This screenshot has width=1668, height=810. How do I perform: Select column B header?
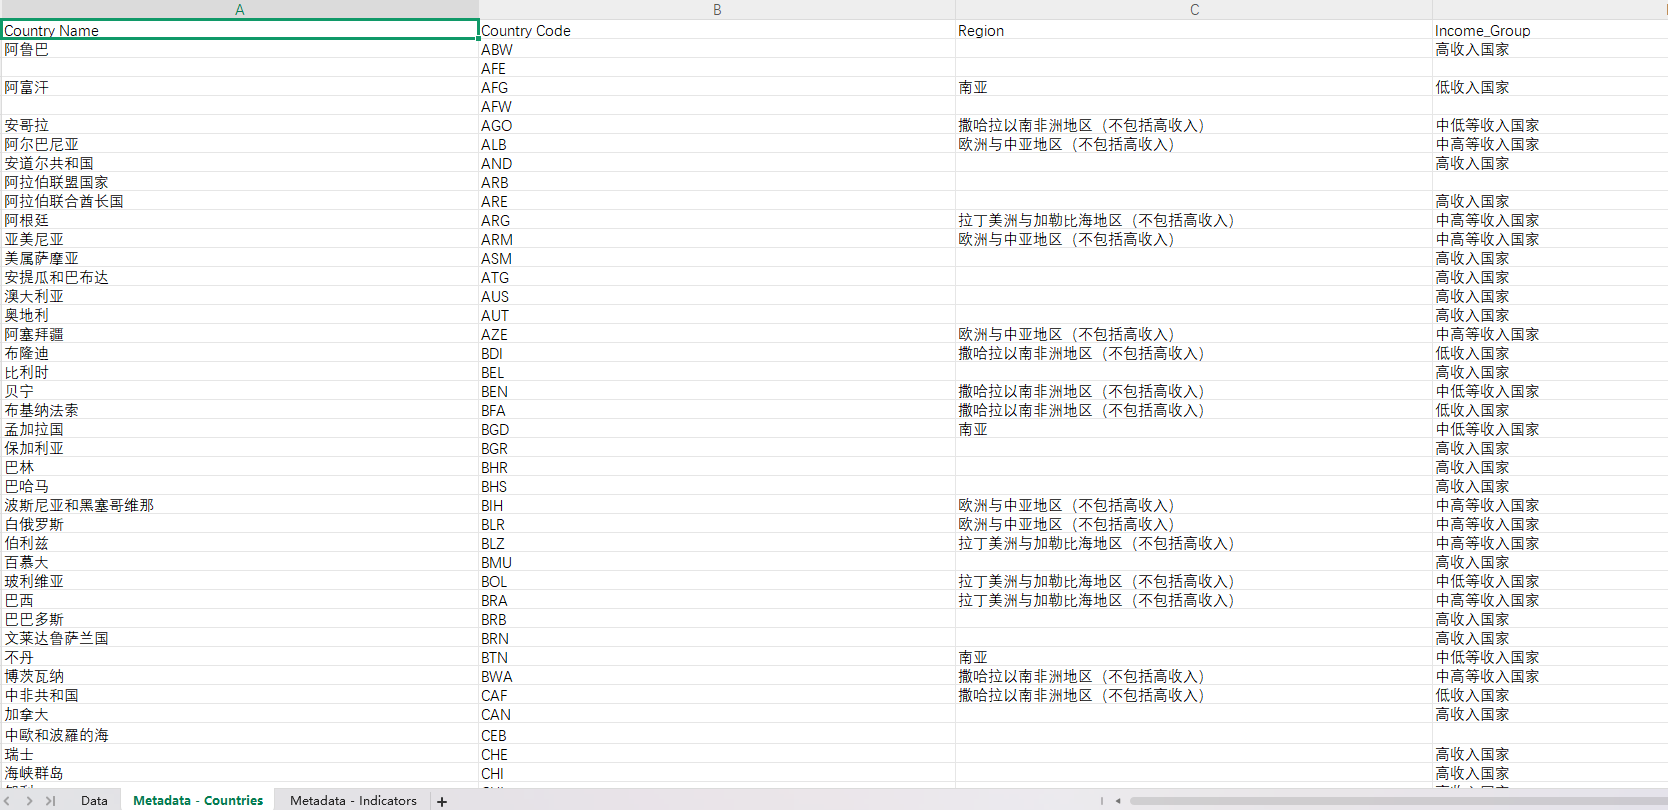717,9
